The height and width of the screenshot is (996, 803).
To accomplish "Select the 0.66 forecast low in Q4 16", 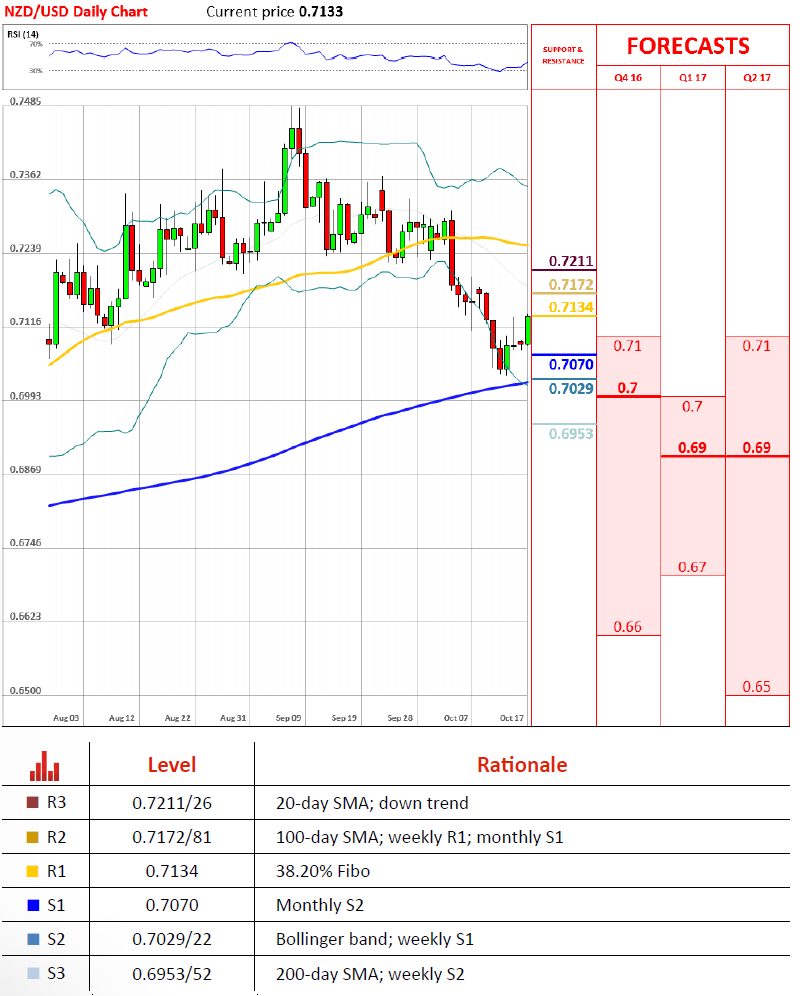I will [x=627, y=627].
